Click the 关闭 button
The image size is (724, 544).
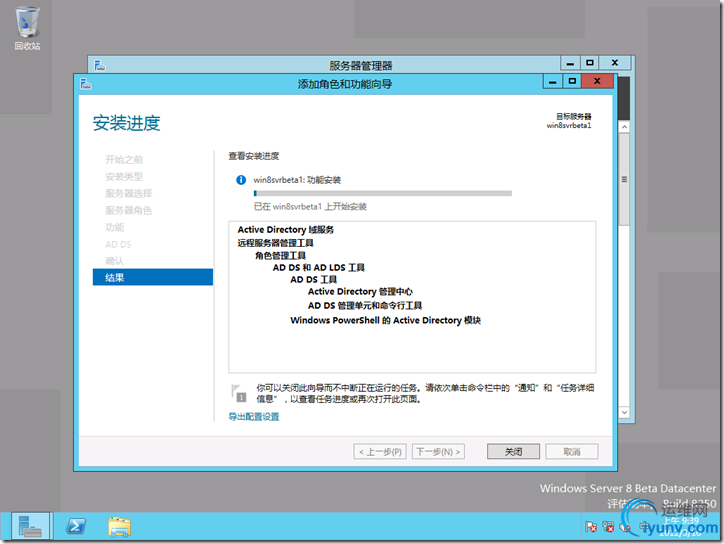(513, 452)
